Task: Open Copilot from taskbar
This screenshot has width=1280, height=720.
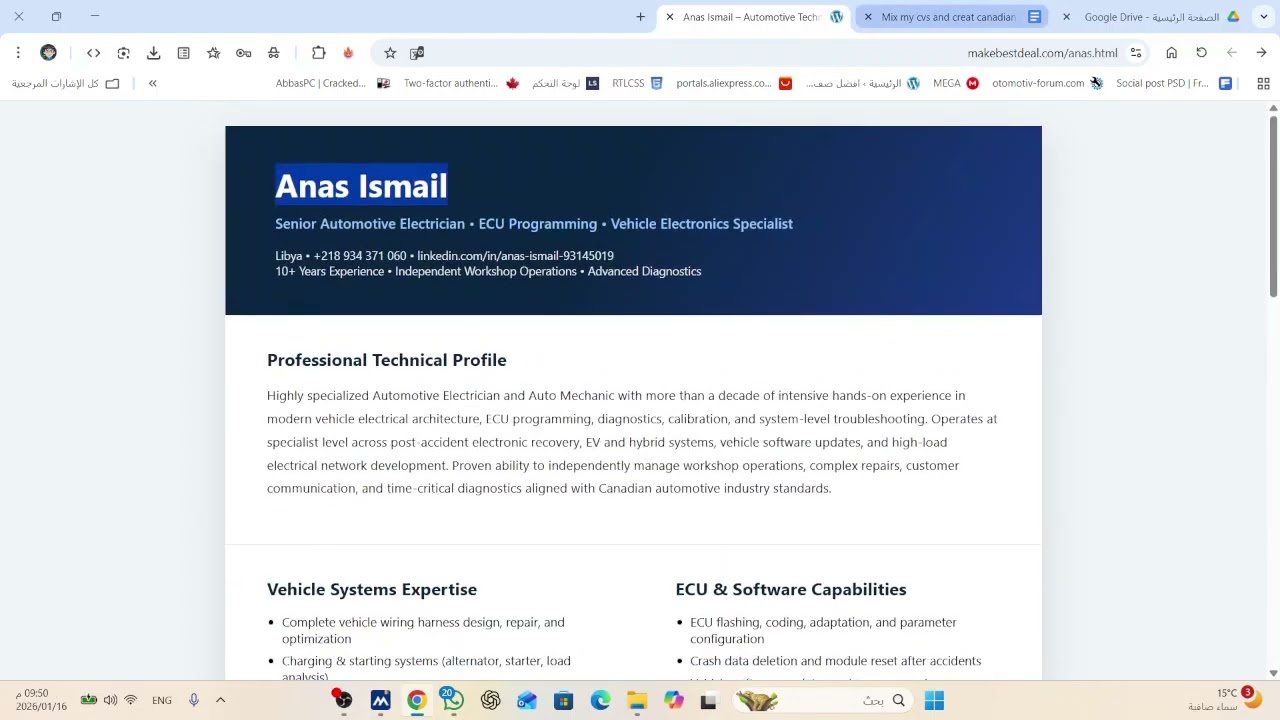Action: (x=674, y=701)
